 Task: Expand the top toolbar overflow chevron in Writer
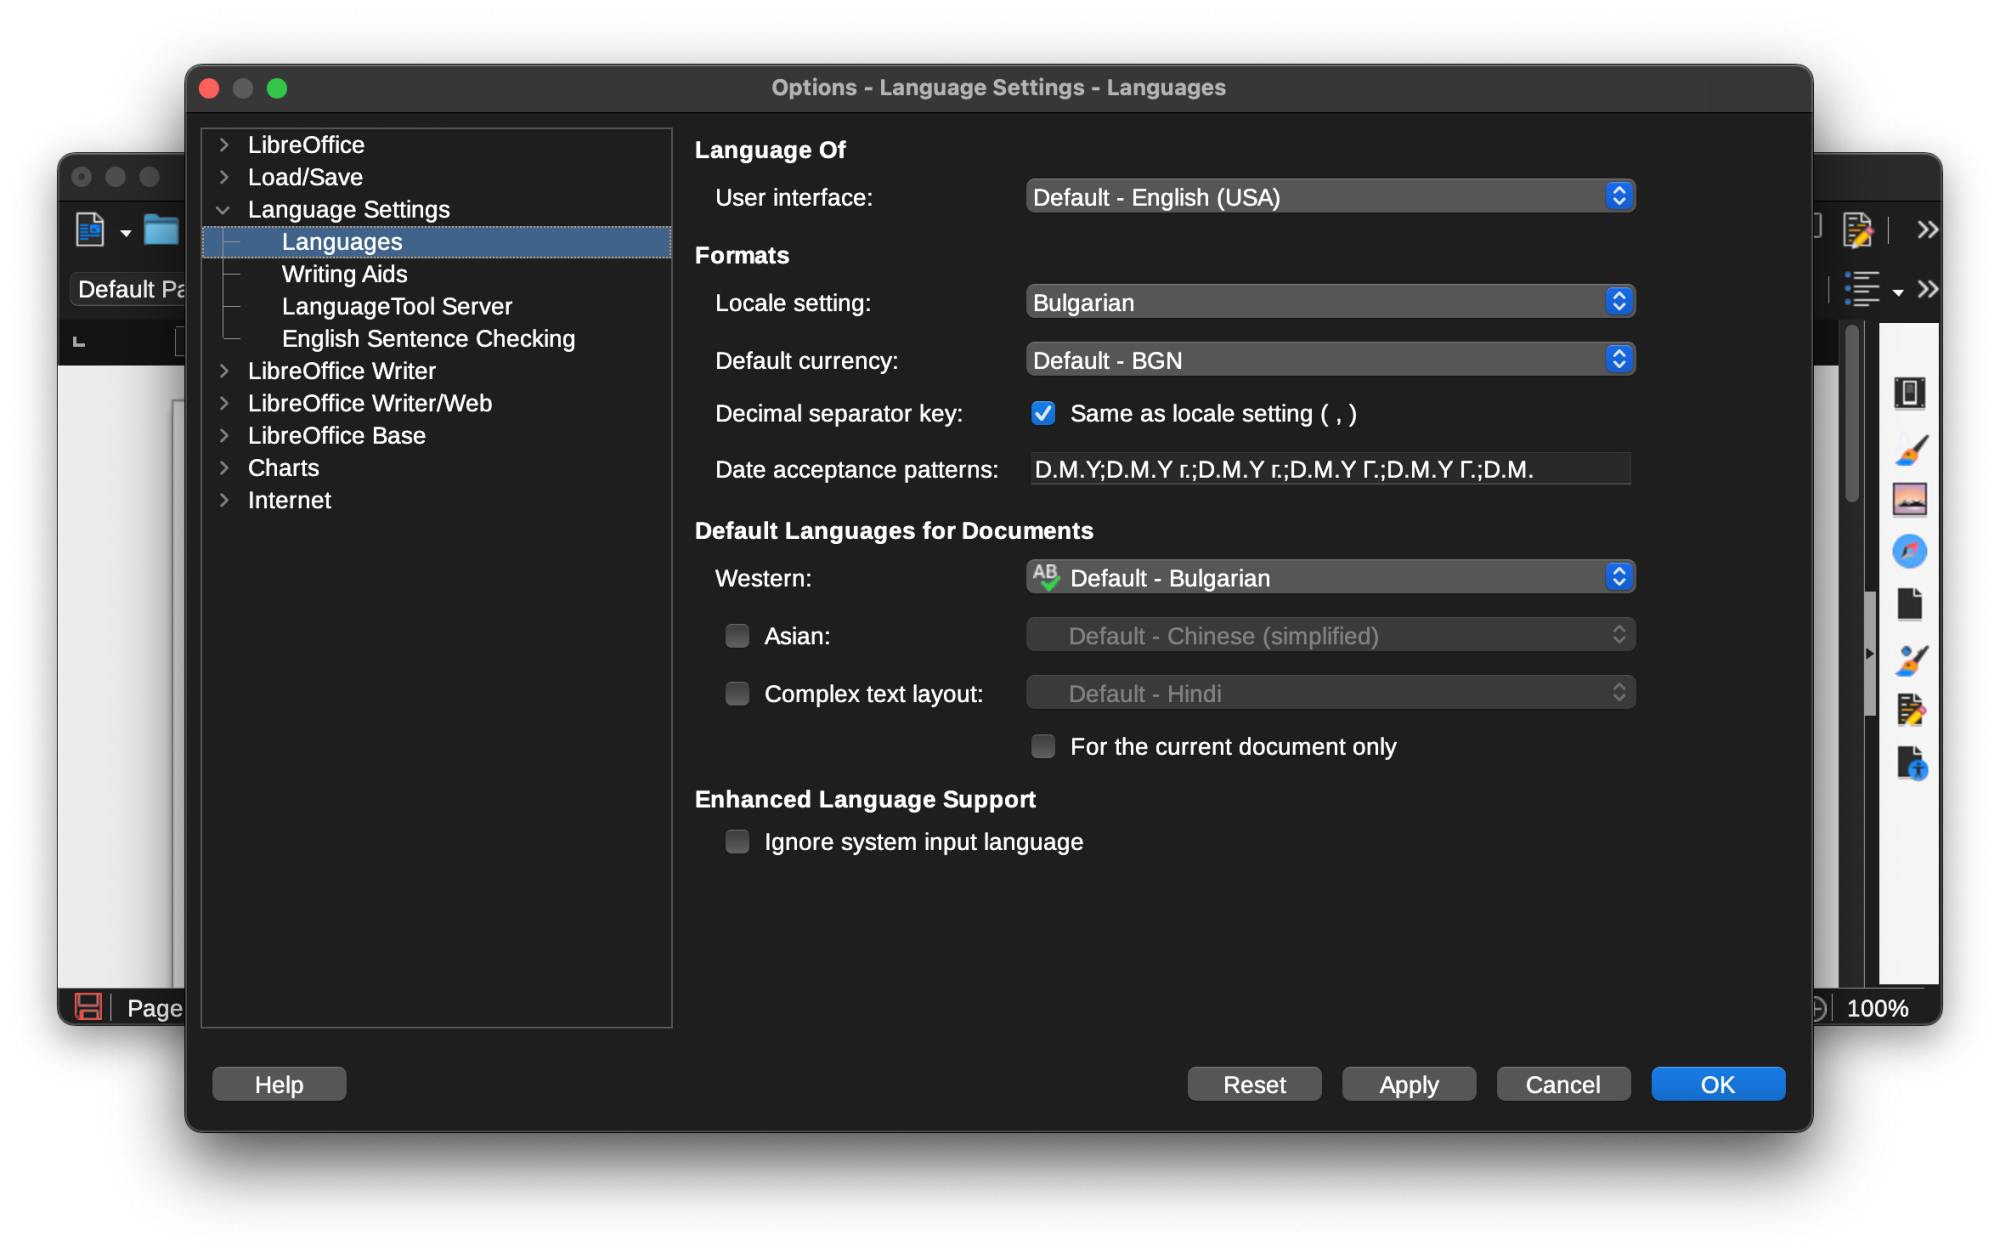[1927, 230]
